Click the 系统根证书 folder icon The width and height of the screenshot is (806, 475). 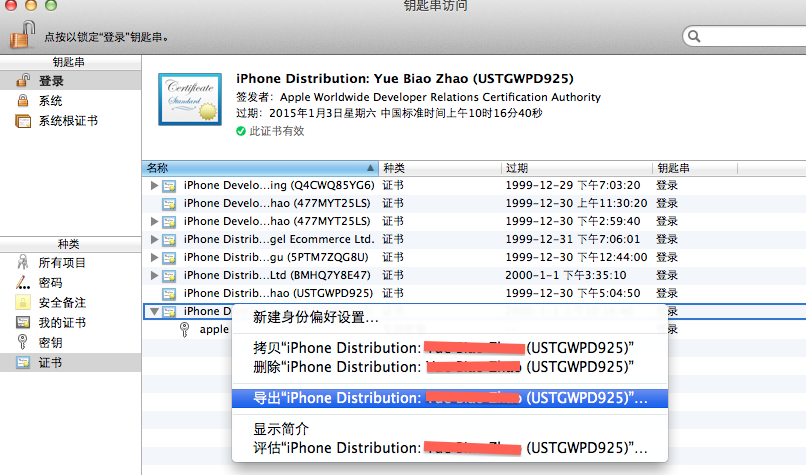[x=23, y=121]
